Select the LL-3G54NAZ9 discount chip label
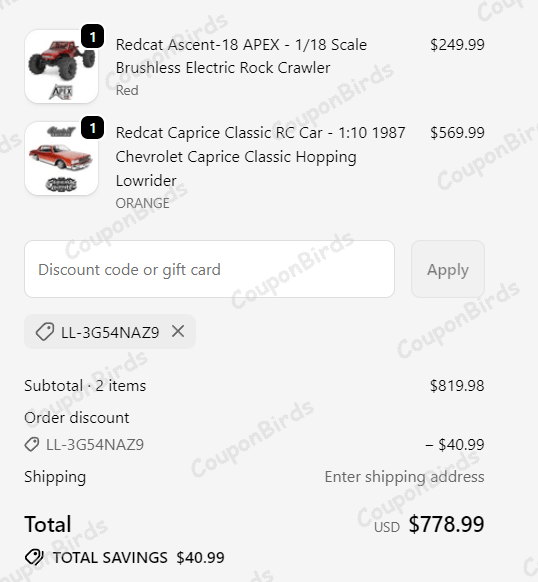Image resolution: width=538 pixels, height=582 pixels. pos(110,332)
